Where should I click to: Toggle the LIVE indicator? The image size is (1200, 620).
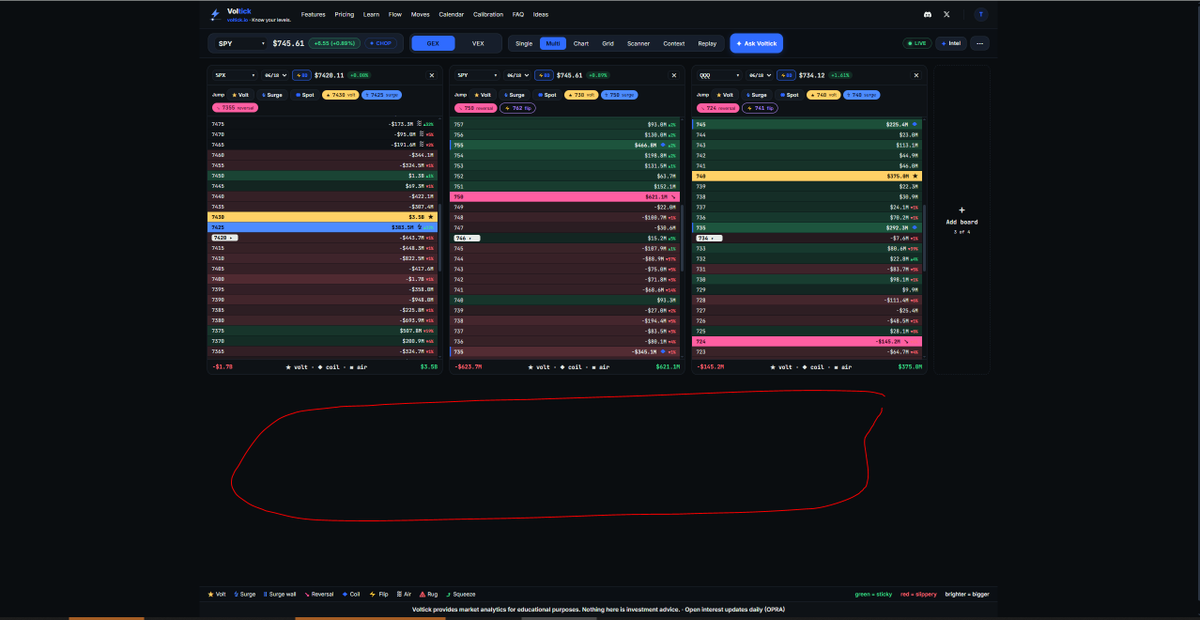917,43
